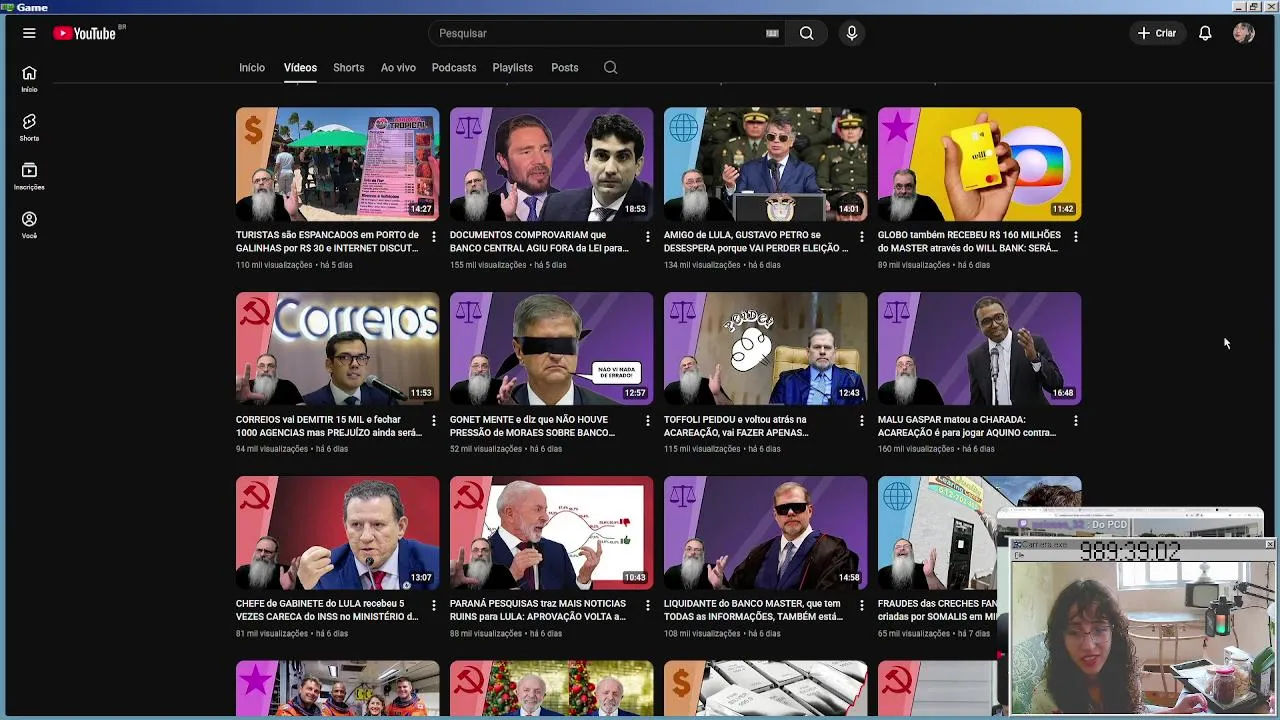Open the Você sidebar icon

coord(29,226)
